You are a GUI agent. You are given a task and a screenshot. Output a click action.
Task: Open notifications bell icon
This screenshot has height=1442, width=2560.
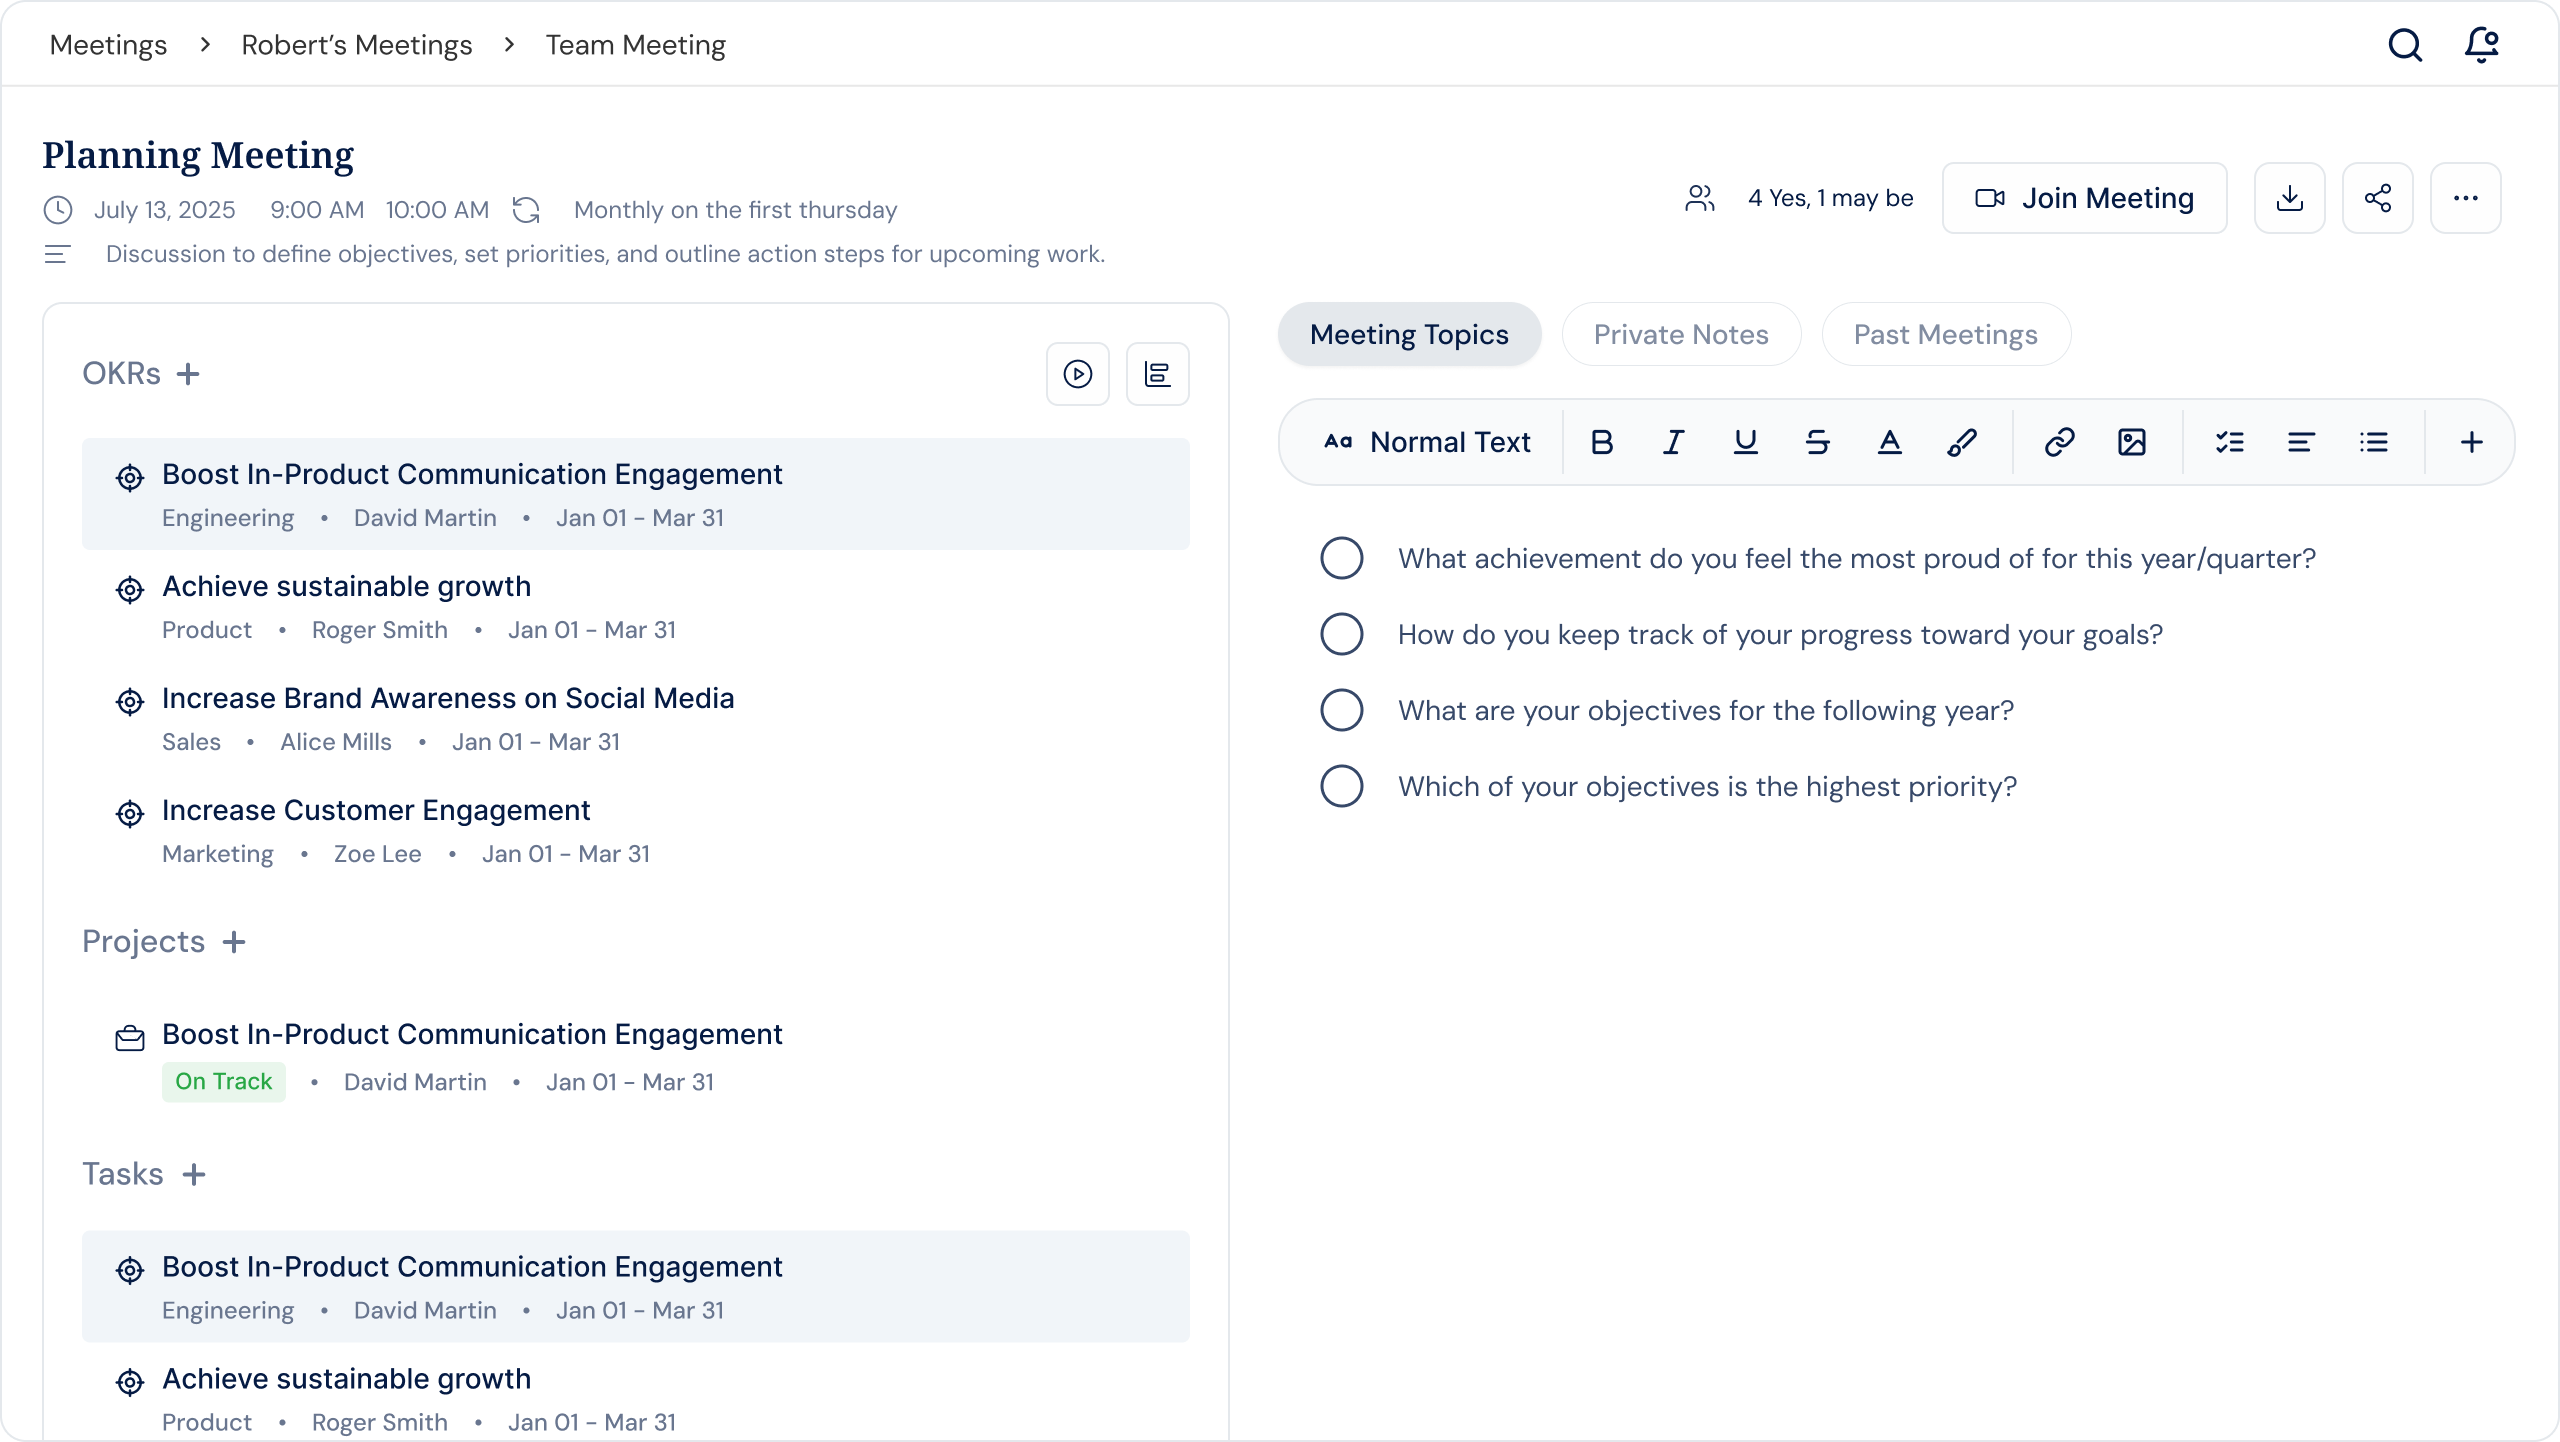2481,45
